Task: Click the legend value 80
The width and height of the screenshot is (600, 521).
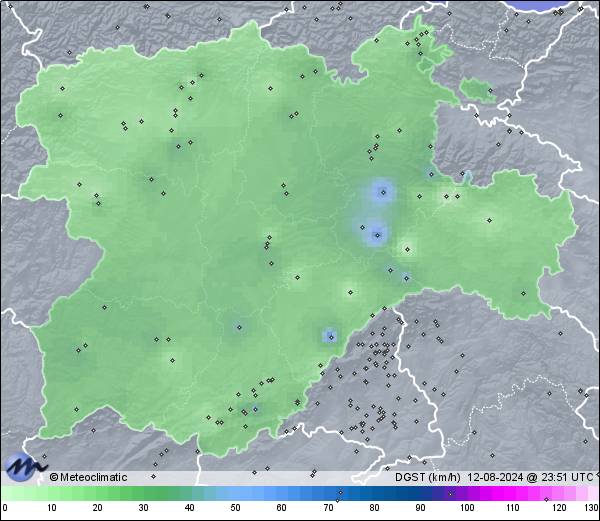Action: tap(374, 508)
